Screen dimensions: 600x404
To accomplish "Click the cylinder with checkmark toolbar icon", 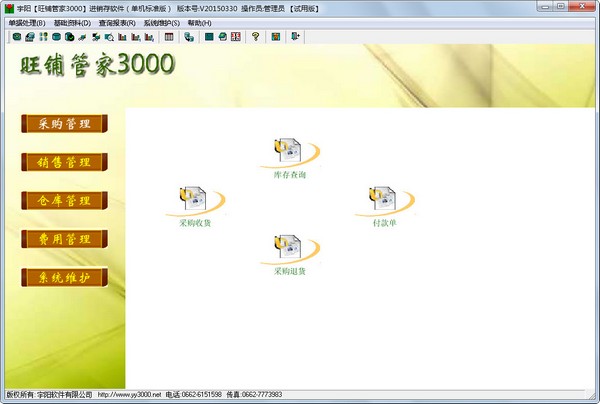I will click(x=70, y=37).
